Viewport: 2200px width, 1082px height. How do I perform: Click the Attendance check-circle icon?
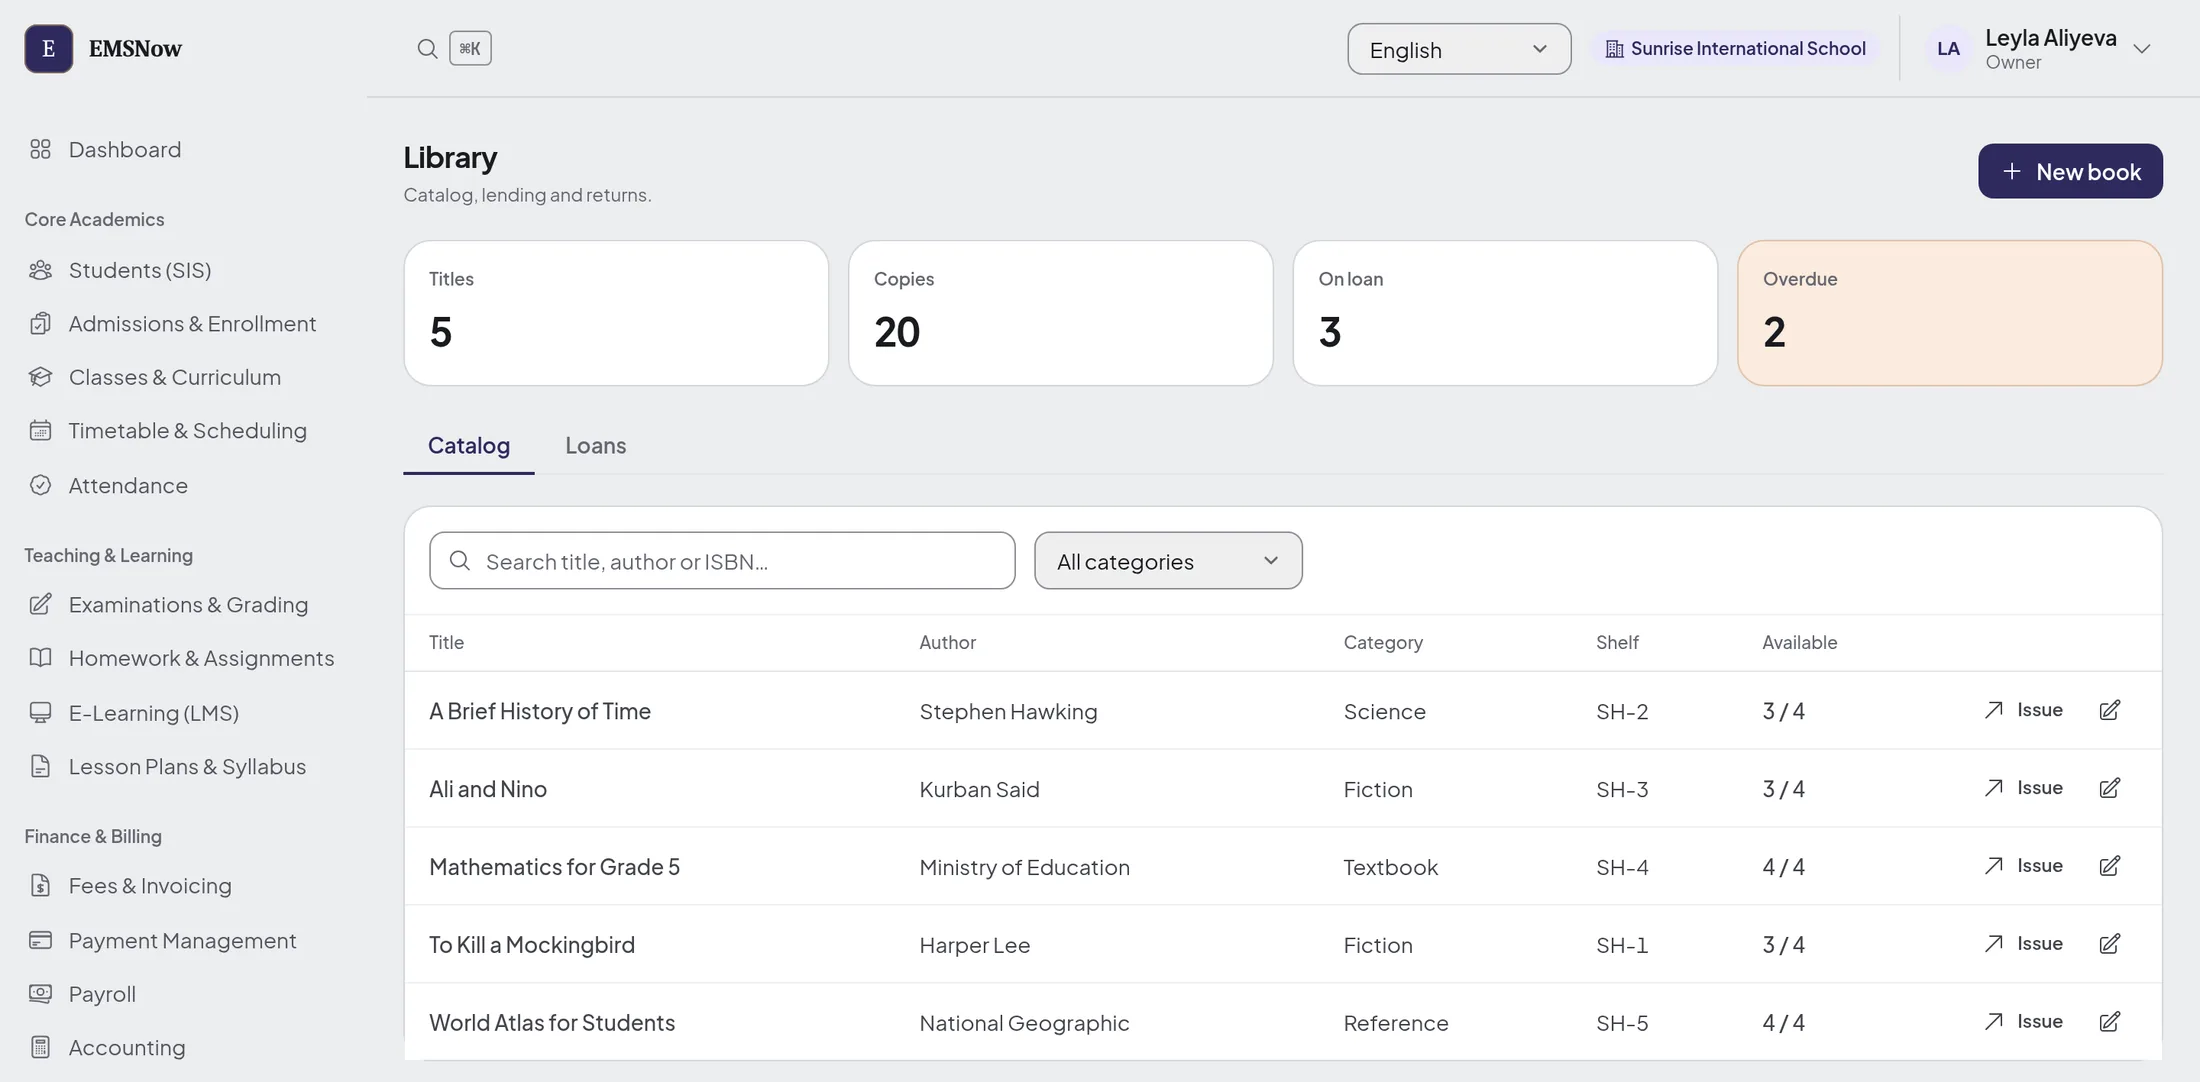pos(40,485)
